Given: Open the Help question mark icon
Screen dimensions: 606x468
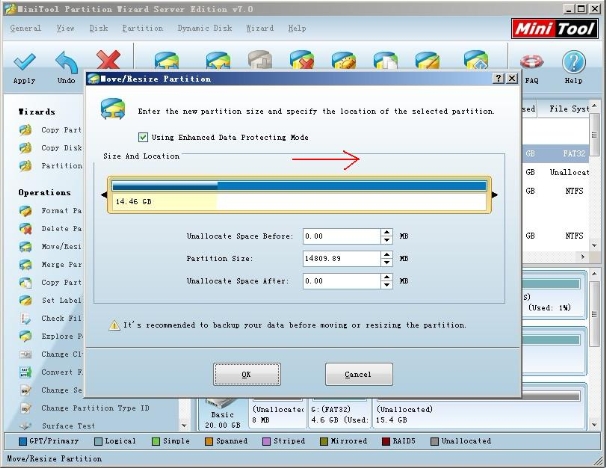Looking at the screenshot, I should click(574, 62).
